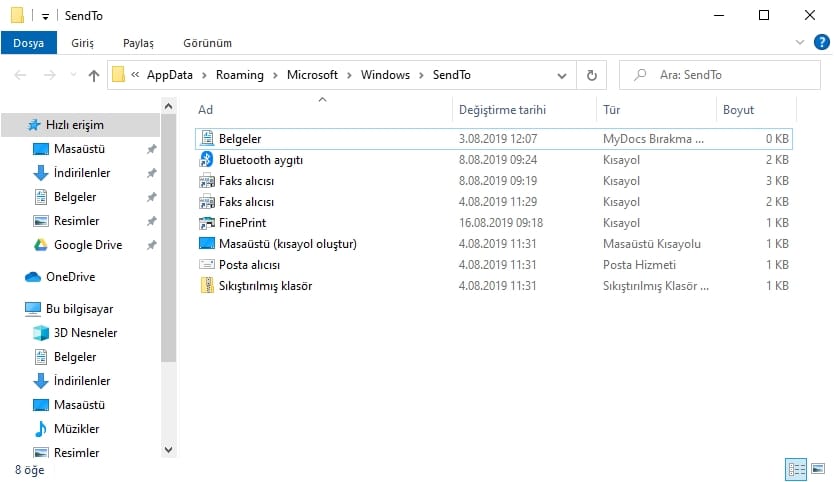834x482 pixels.
Task: Click the fax icon dated 8.08.2019 09:19
Action: tap(206, 180)
